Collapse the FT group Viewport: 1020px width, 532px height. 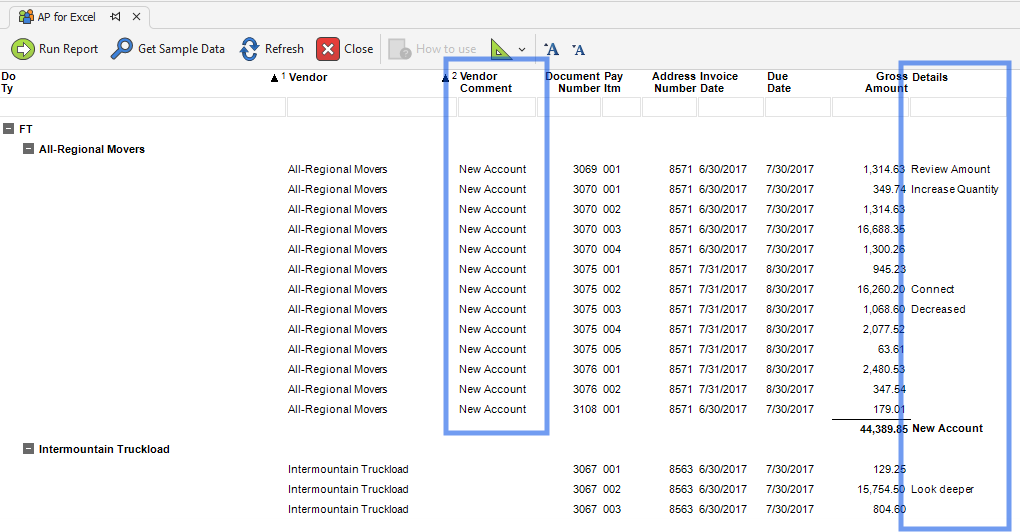pos(8,129)
